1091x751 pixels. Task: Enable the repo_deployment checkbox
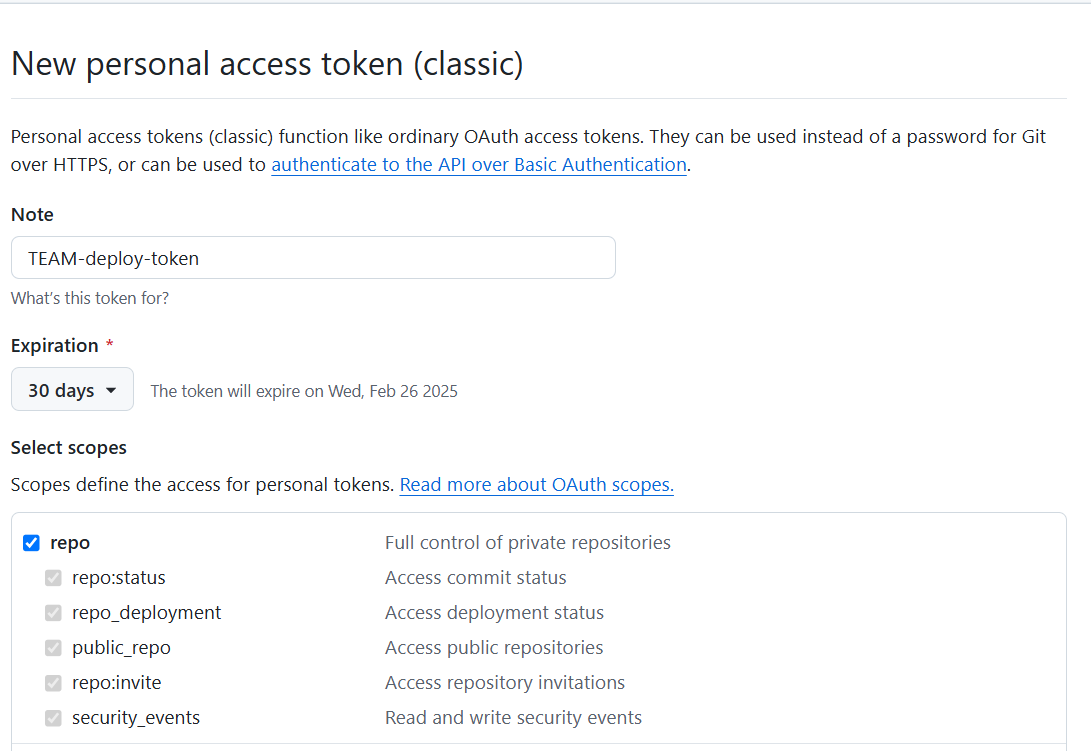52,612
